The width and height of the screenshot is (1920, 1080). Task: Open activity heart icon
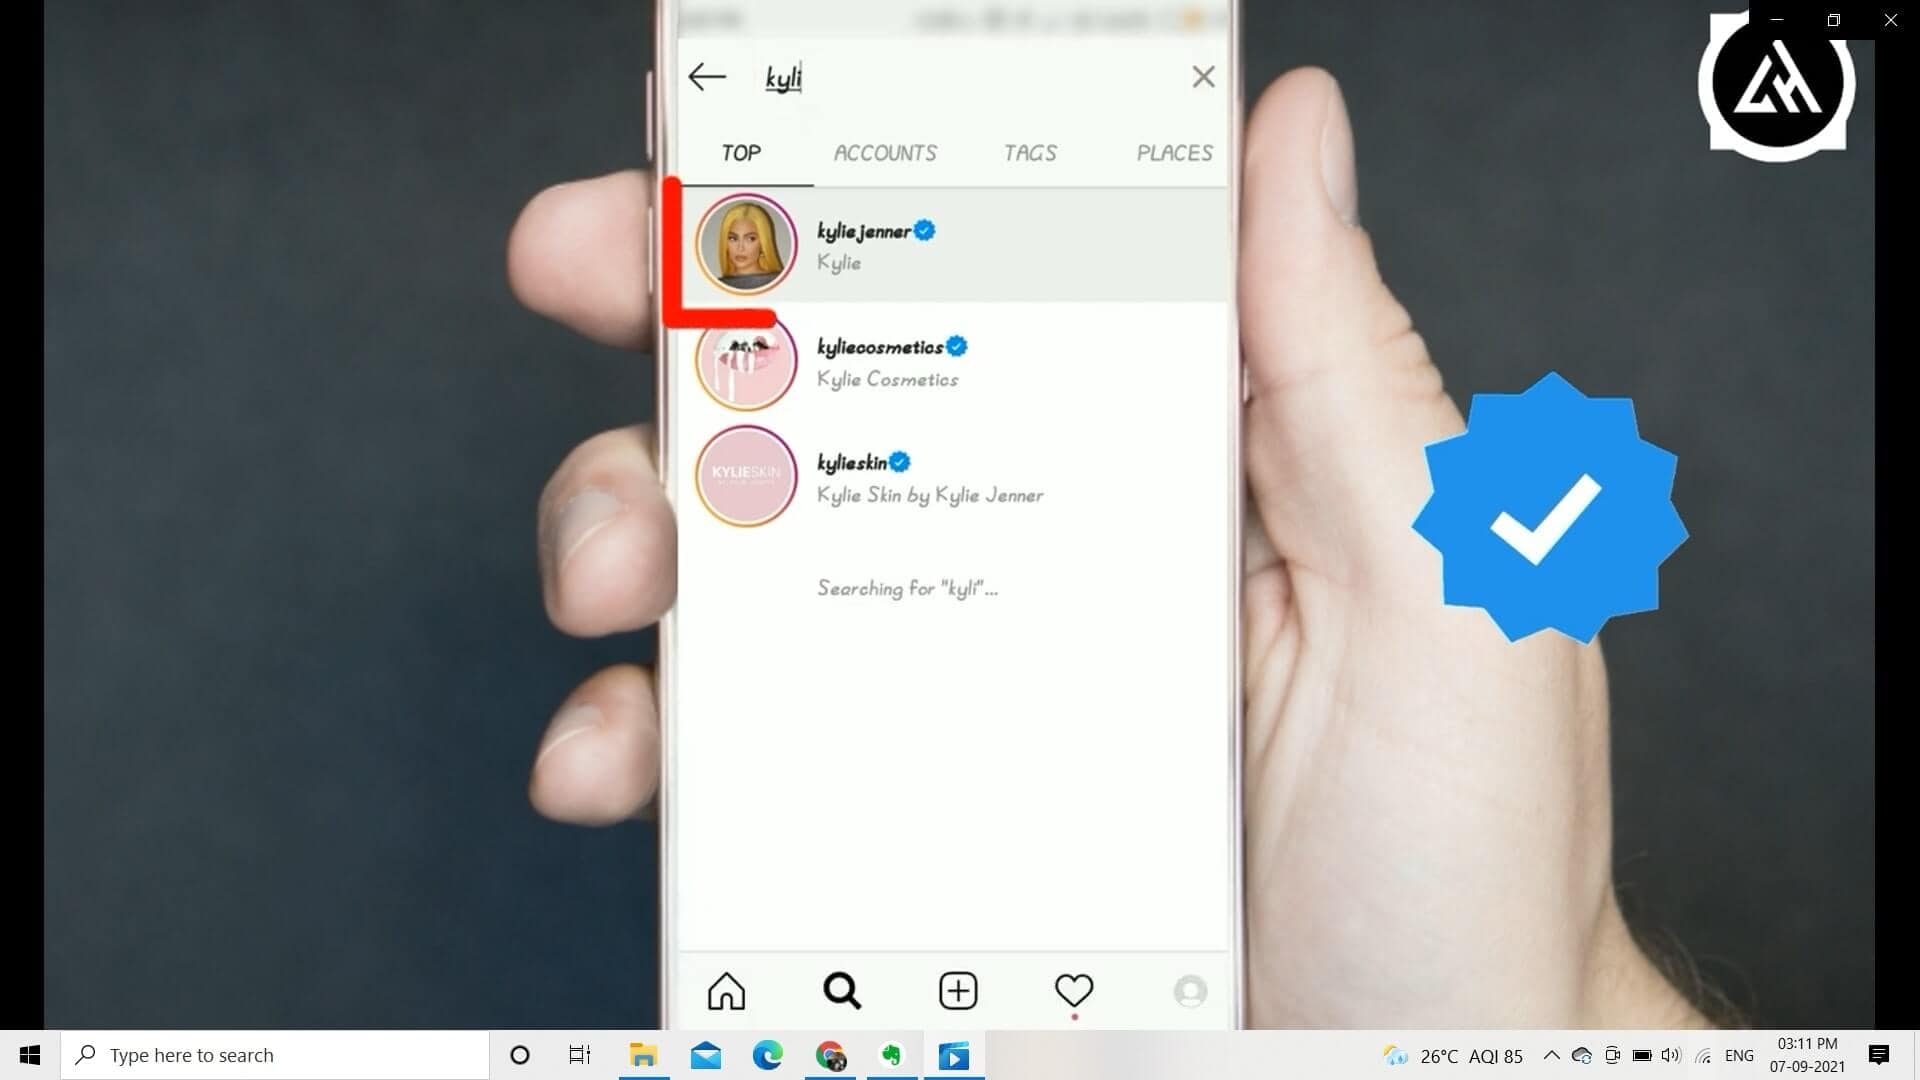click(x=1074, y=990)
